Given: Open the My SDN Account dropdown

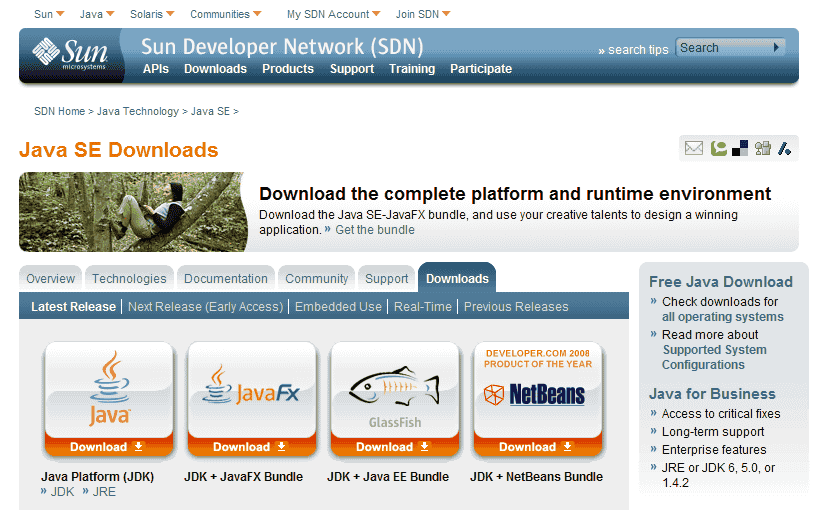Looking at the screenshot, I should (x=334, y=14).
